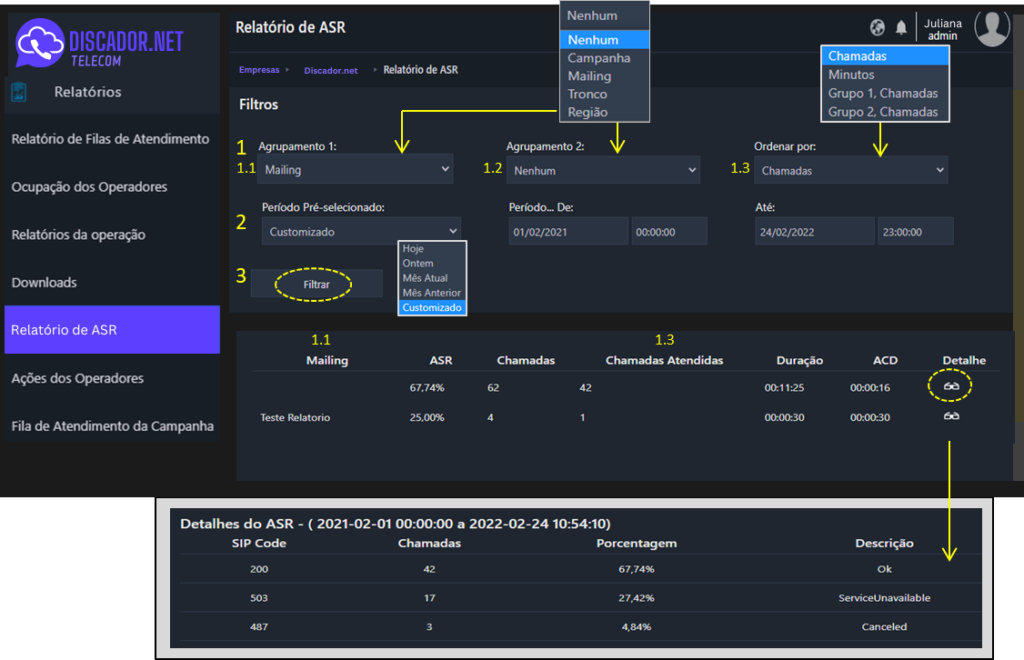This screenshot has height=660, width=1024.
Task: Open details glasses icon for first row
Action: [x=951, y=386]
